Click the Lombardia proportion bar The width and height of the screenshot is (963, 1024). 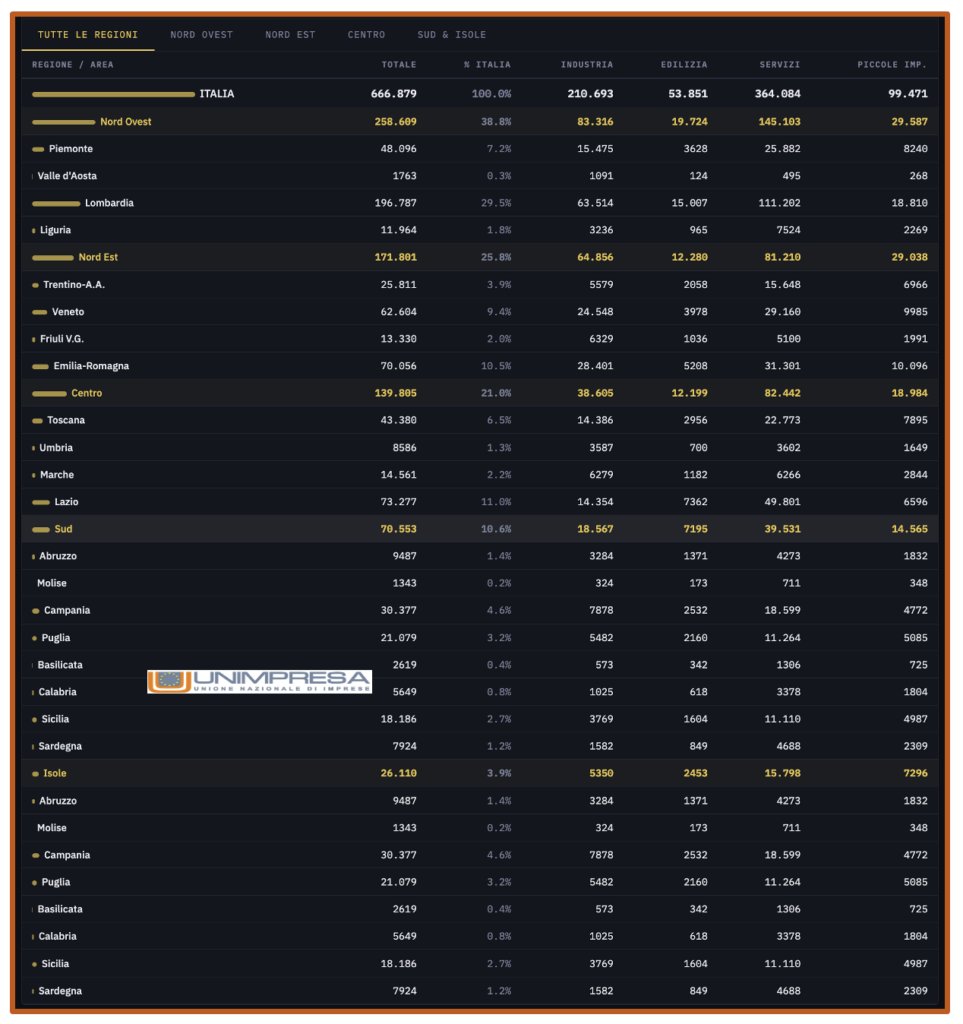pyautogui.click(x=56, y=203)
